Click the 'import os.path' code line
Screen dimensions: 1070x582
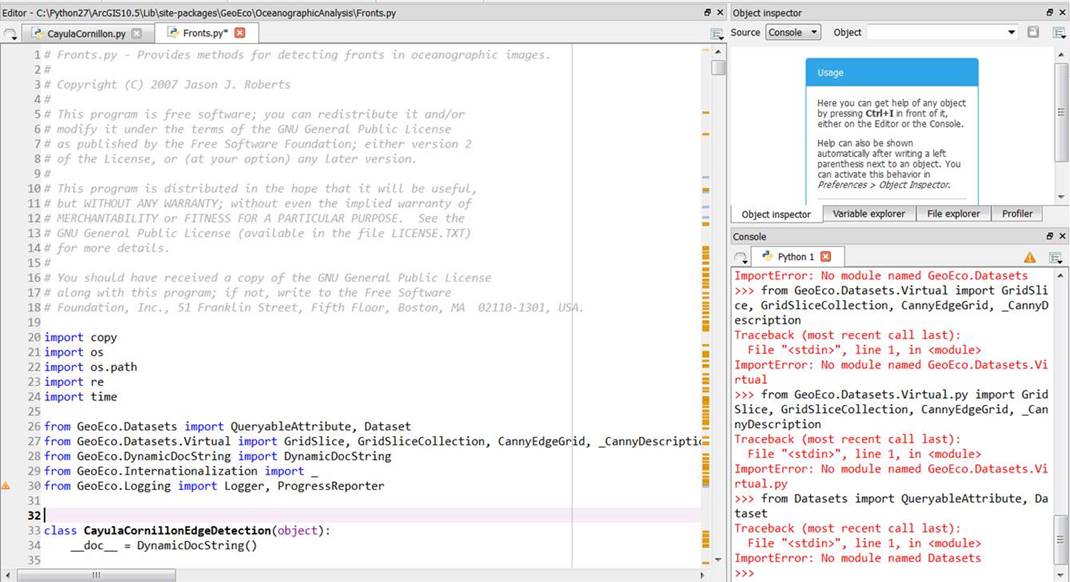[91, 367]
